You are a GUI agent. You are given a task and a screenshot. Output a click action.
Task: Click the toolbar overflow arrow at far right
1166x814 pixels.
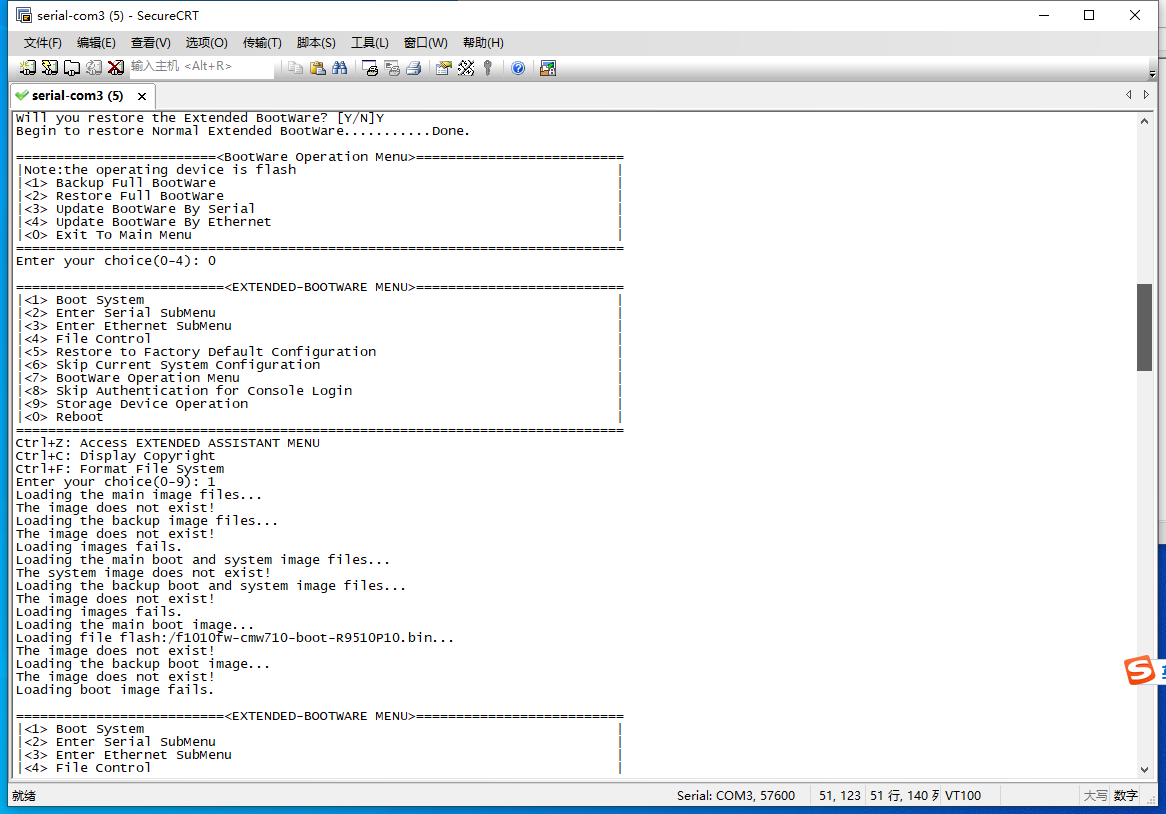pyautogui.click(x=1152, y=73)
